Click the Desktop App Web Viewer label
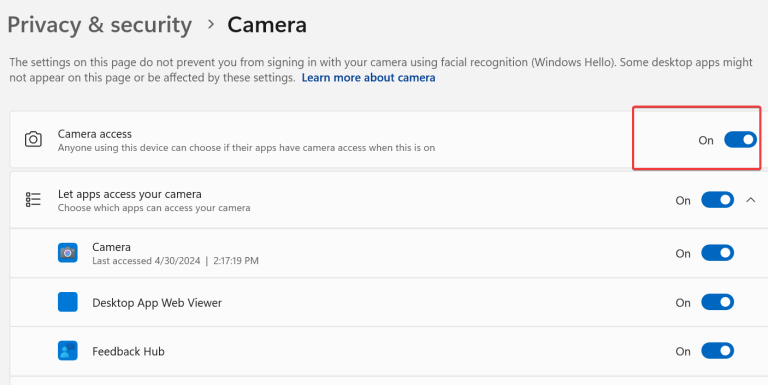 pos(157,303)
